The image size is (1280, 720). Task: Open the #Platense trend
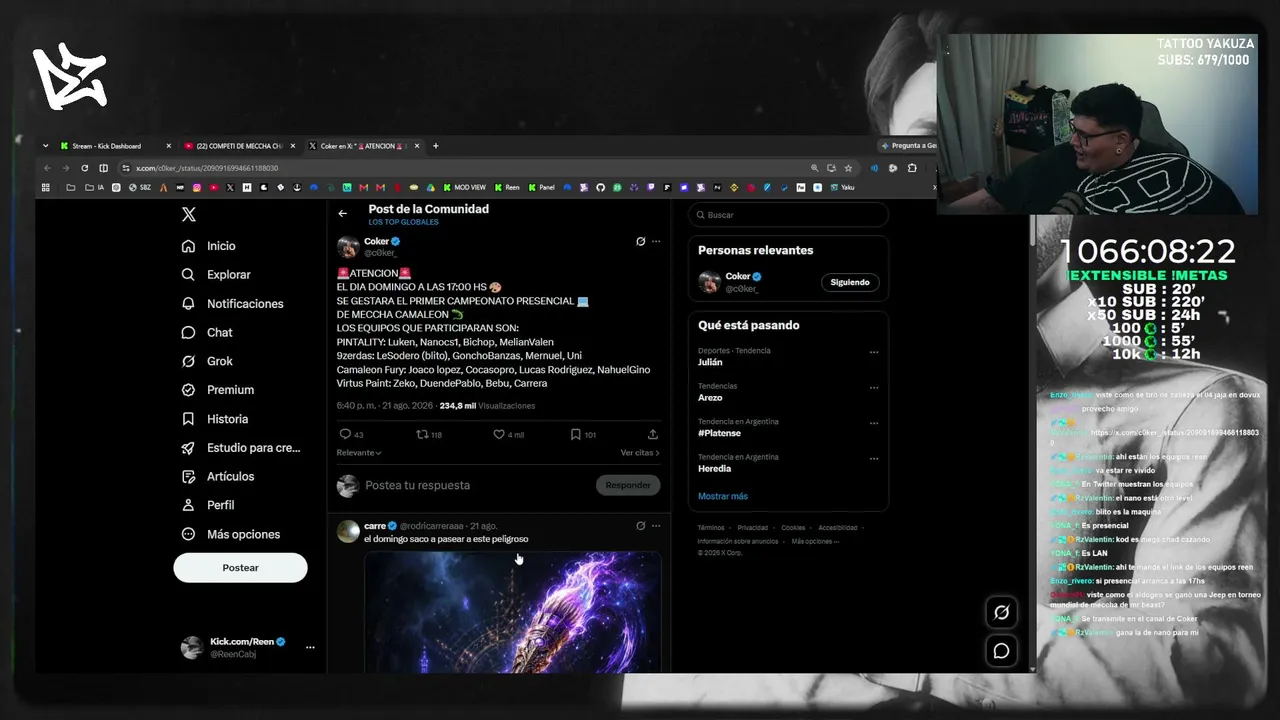pos(720,434)
